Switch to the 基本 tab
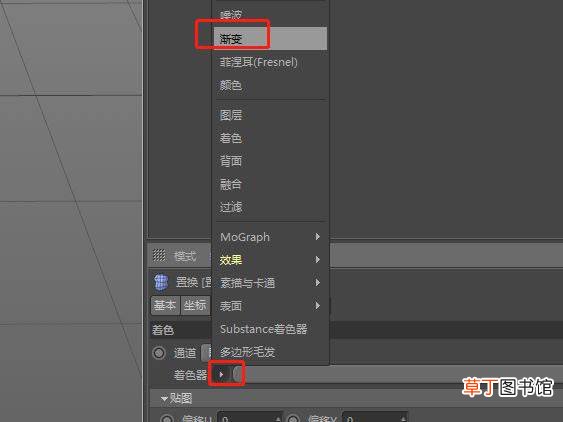The image size is (563, 422). [x=165, y=305]
